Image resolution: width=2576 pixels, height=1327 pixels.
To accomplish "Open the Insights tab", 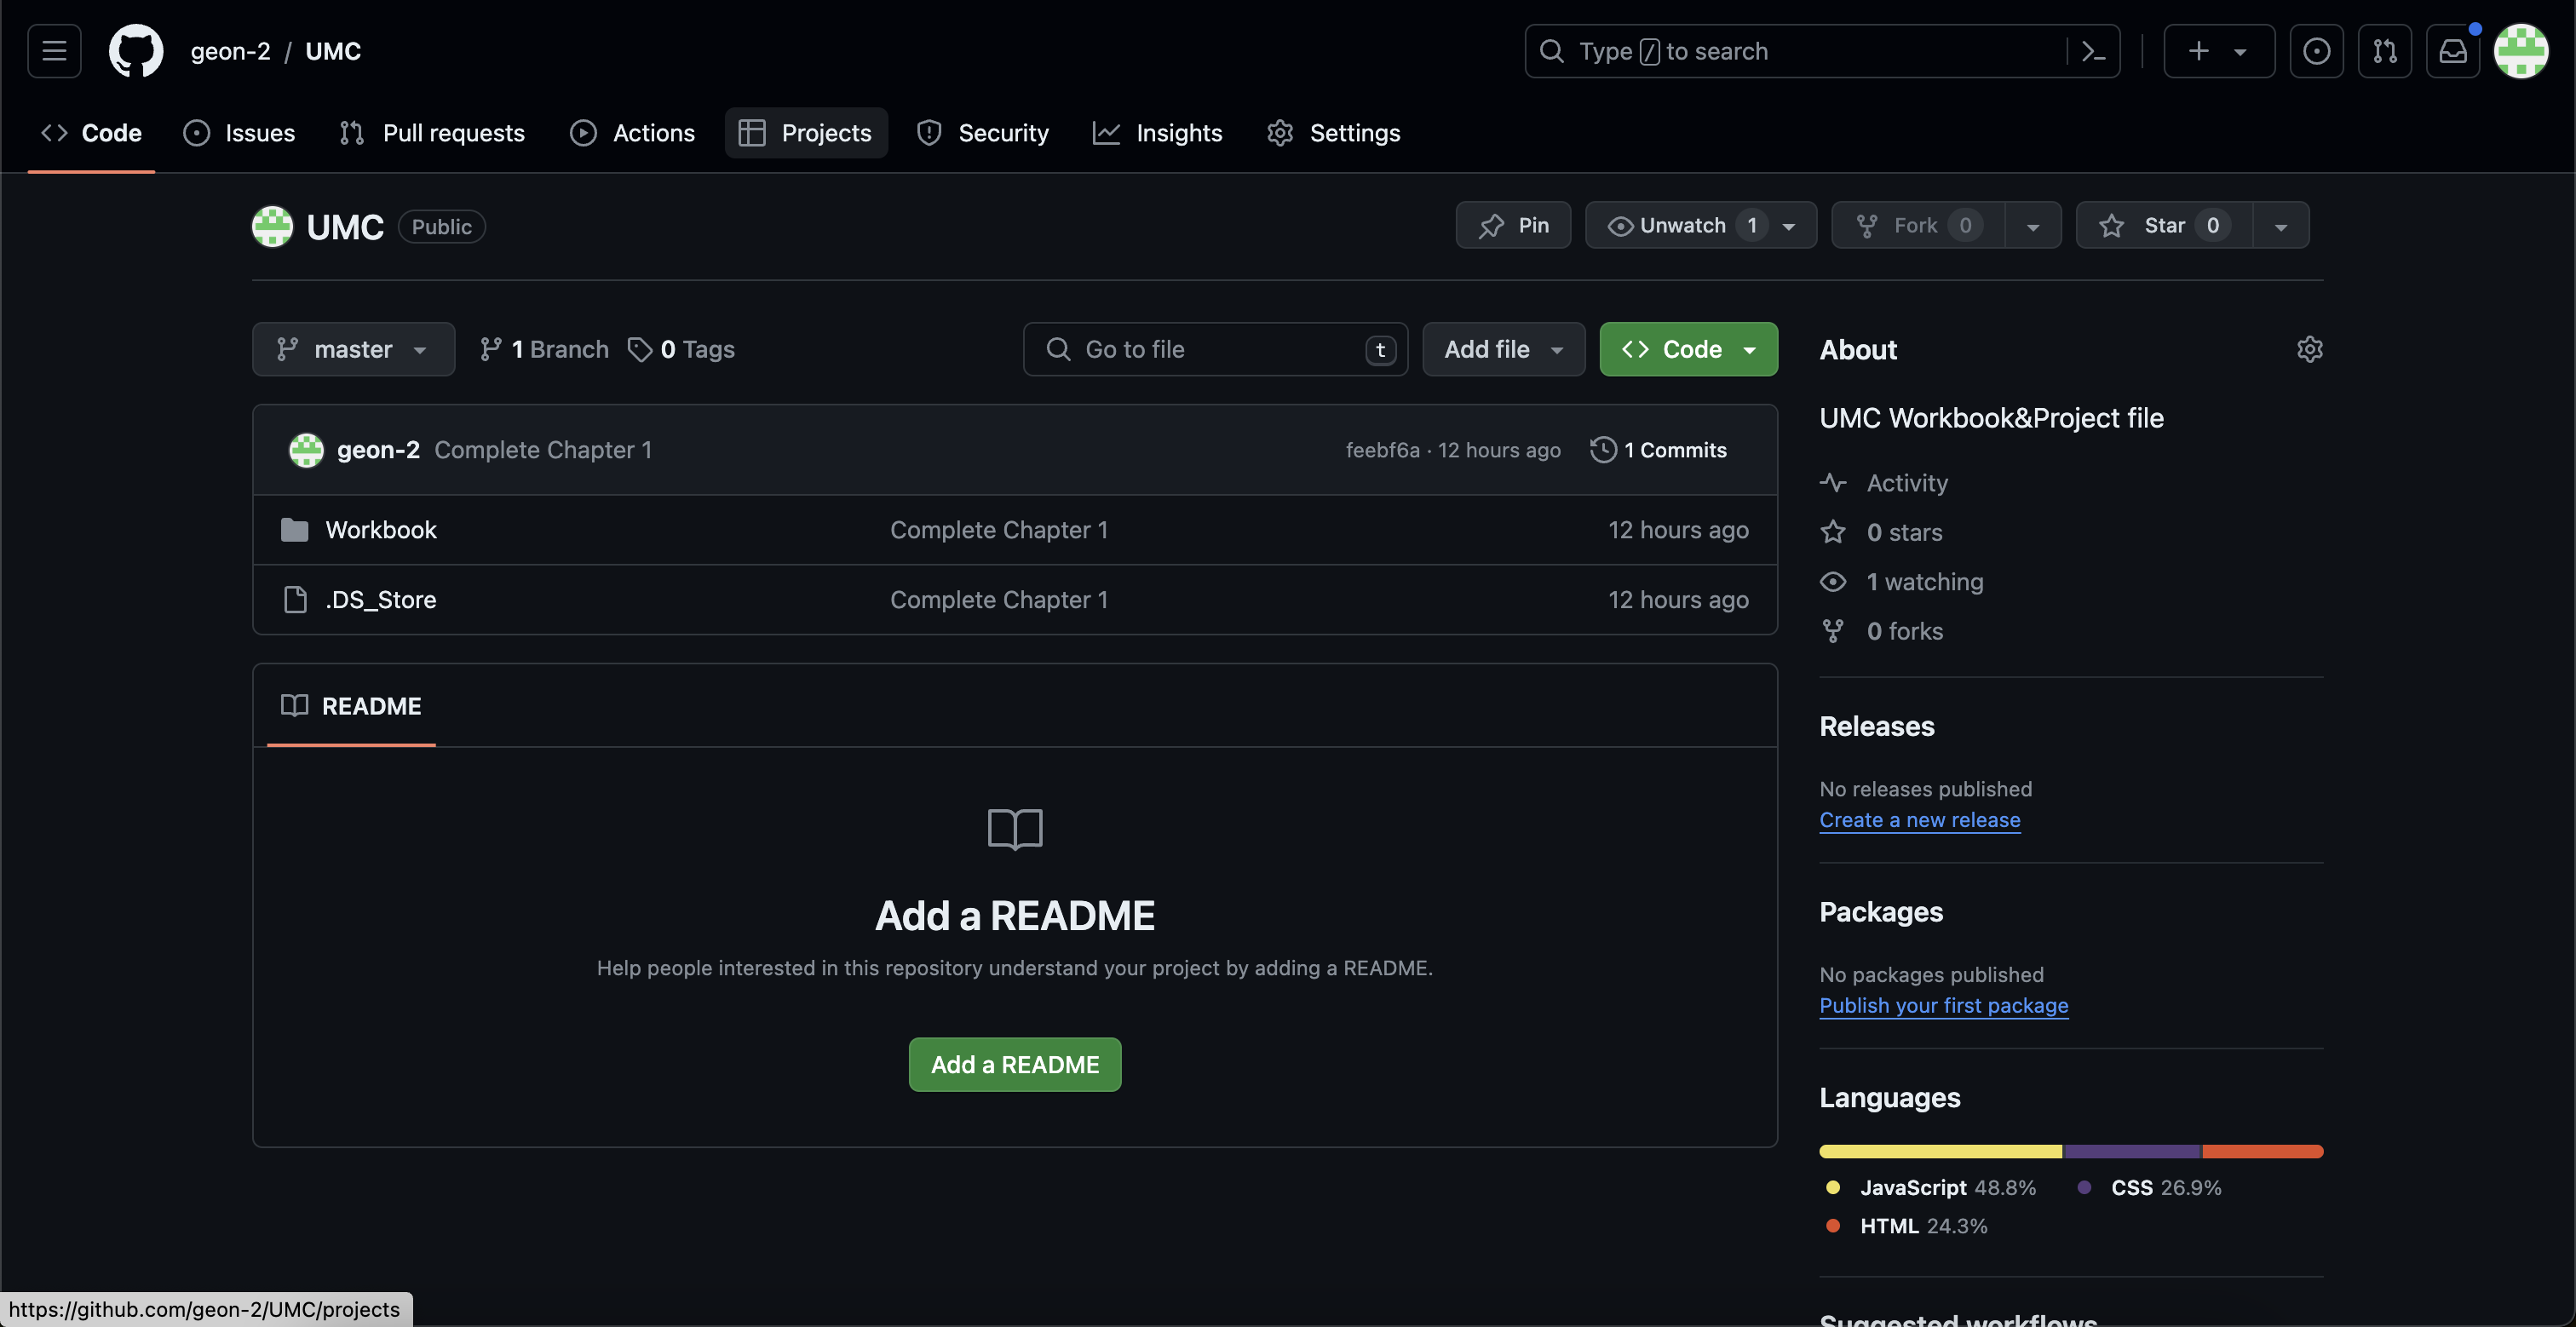I will [1157, 133].
